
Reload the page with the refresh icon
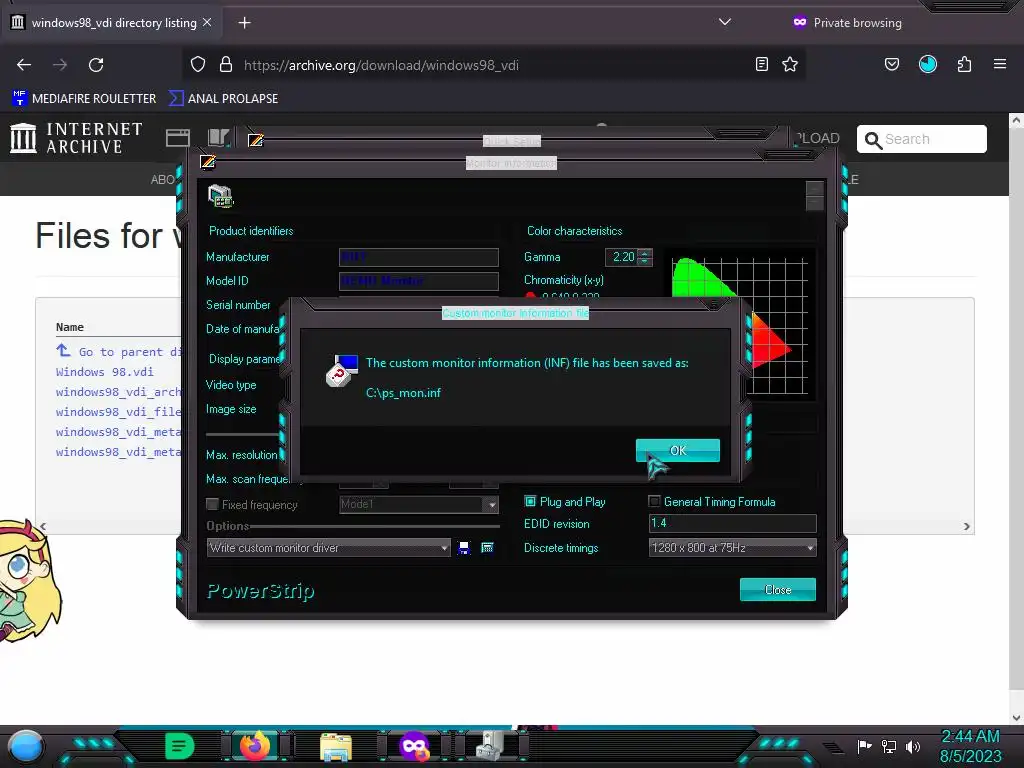tap(96, 65)
